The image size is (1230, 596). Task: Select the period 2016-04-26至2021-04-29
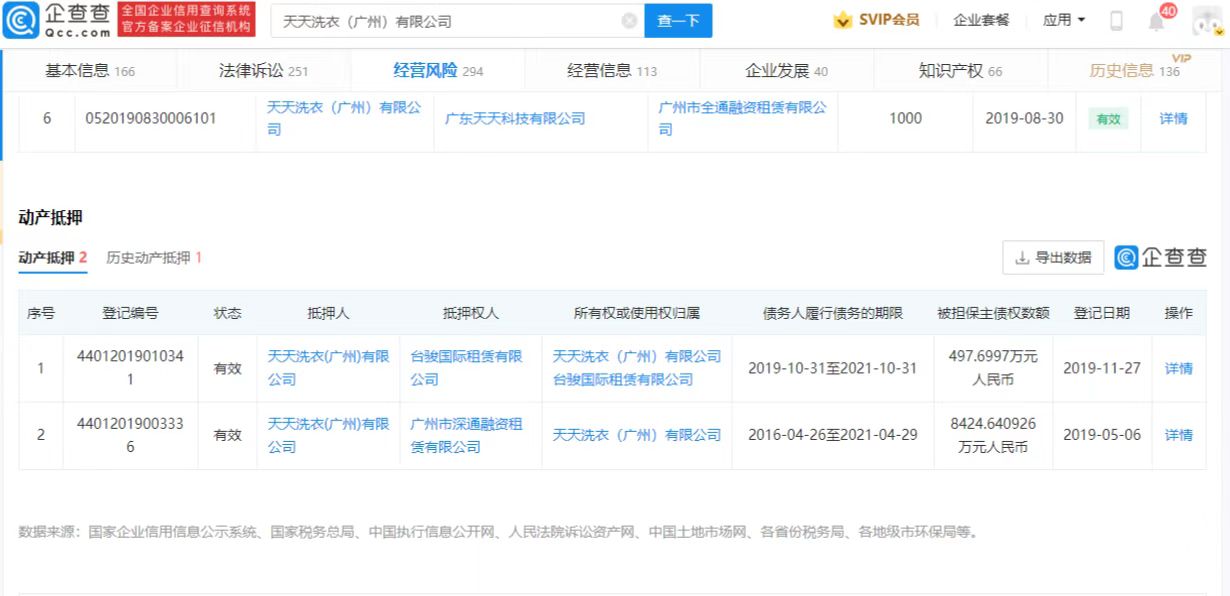click(x=832, y=435)
